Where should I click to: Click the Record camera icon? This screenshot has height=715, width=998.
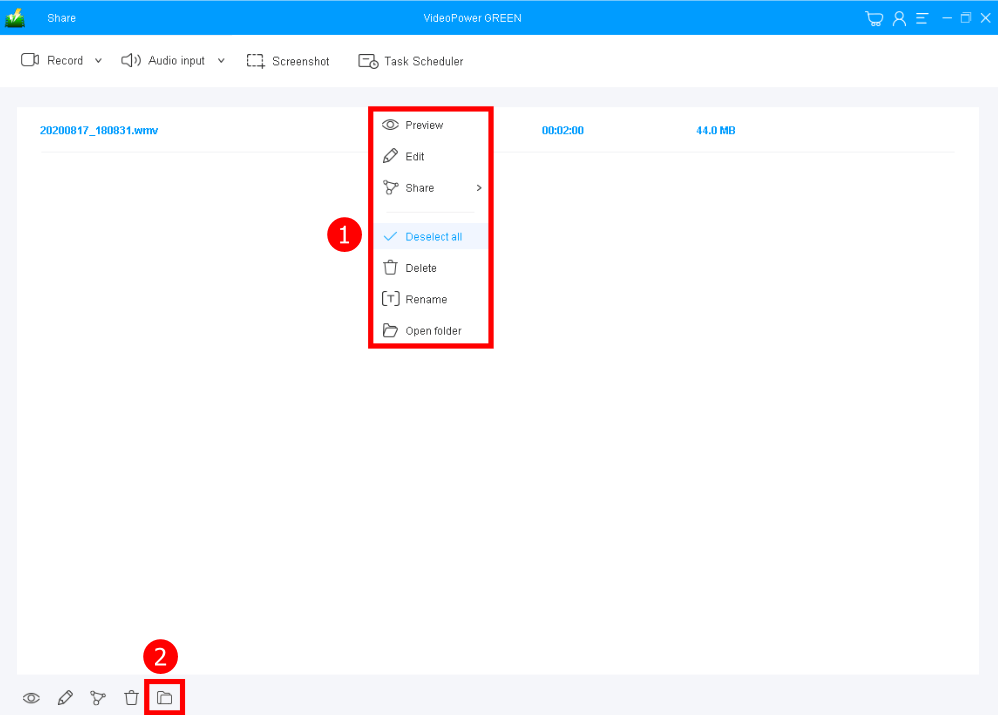[30, 60]
